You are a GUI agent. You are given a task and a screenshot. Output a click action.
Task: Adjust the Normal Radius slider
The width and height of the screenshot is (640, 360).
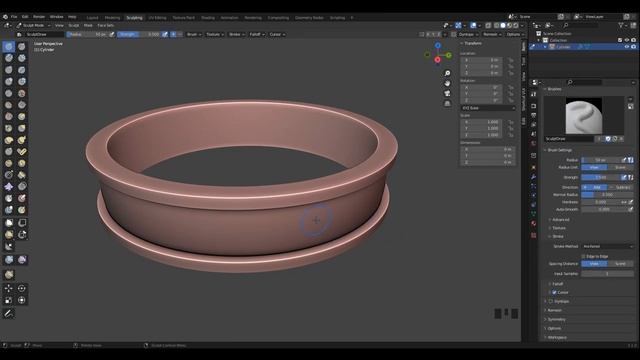(607, 195)
